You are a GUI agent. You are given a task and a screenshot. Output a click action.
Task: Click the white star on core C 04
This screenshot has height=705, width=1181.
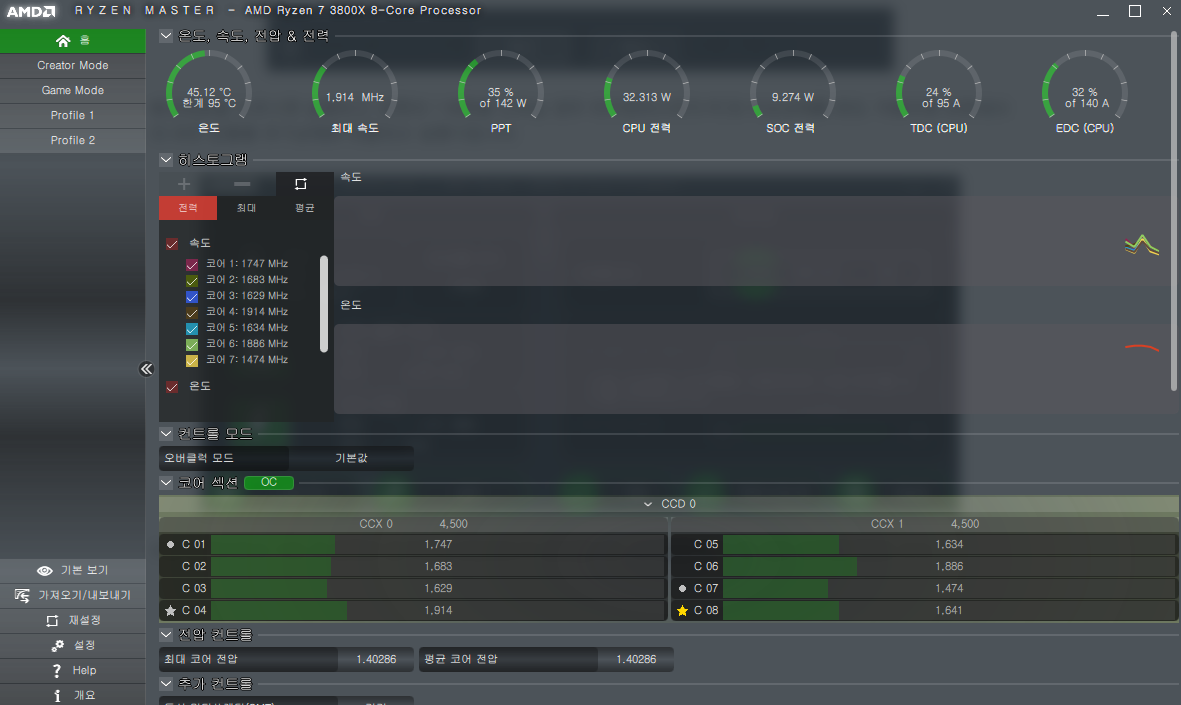tap(170, 610)
